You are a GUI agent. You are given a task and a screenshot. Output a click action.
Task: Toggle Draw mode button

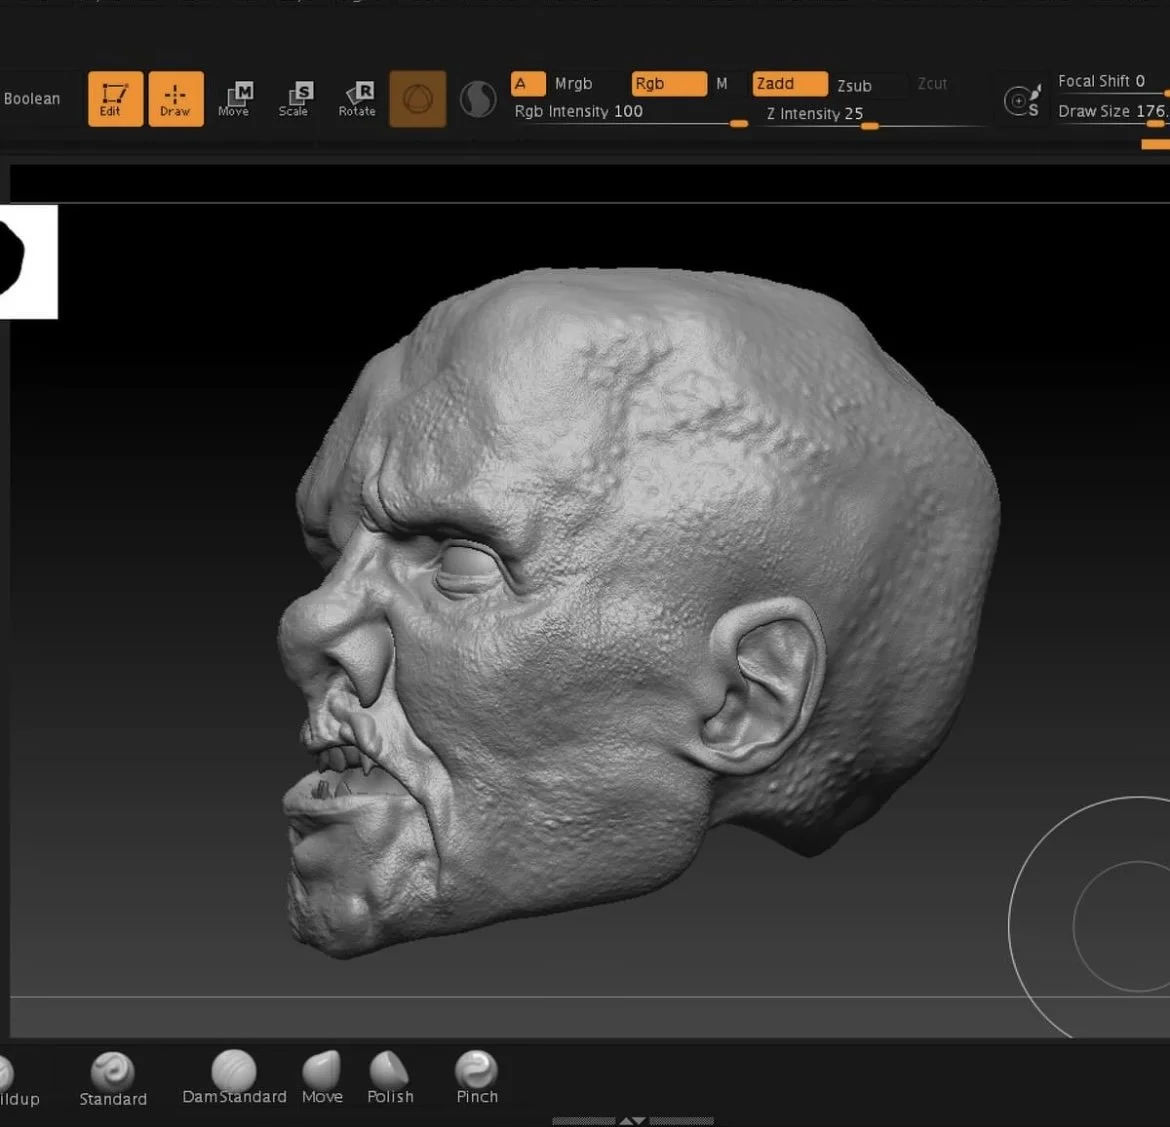175,99
